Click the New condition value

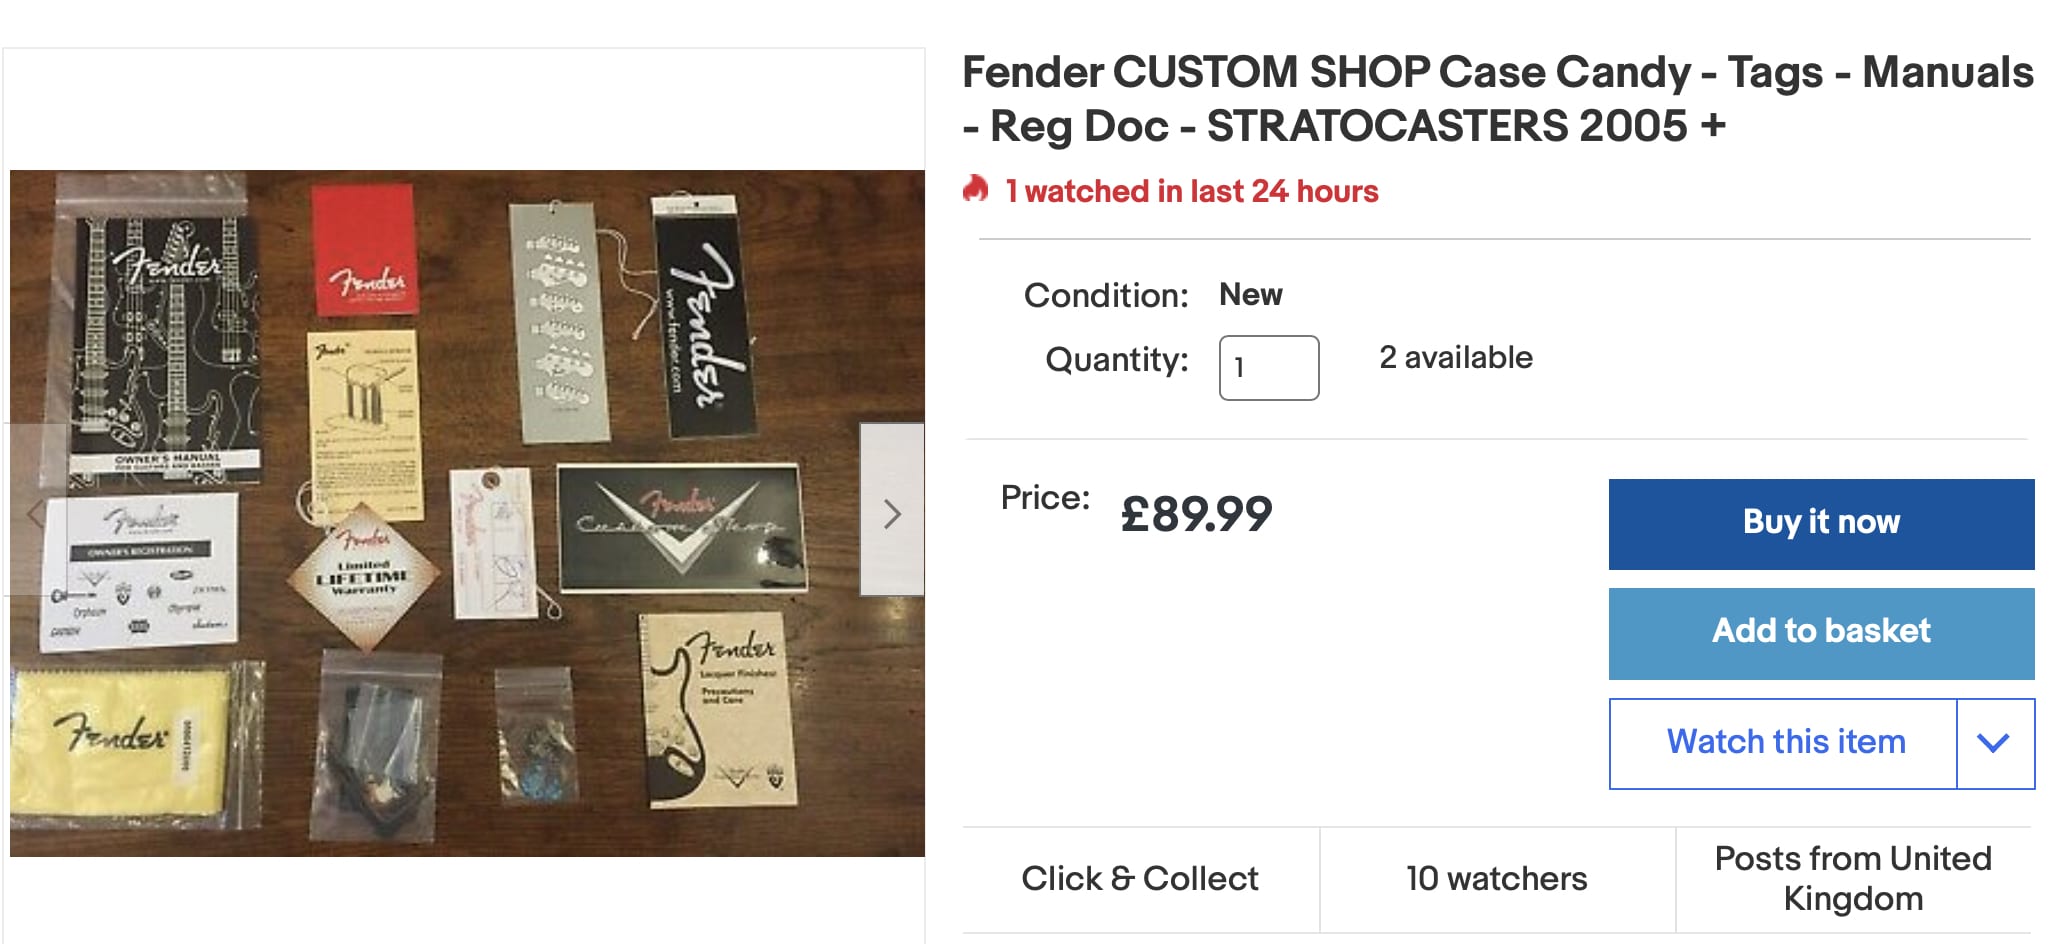pos(1250,295)
